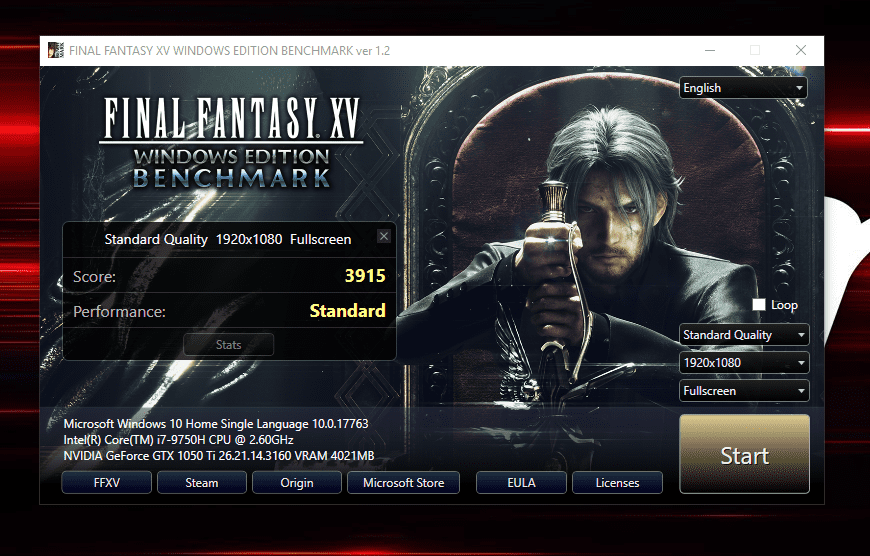The width and height of the screenshot is (870, 556).
Task: Minimize the benchmark window
Action: tap(710, 50)
